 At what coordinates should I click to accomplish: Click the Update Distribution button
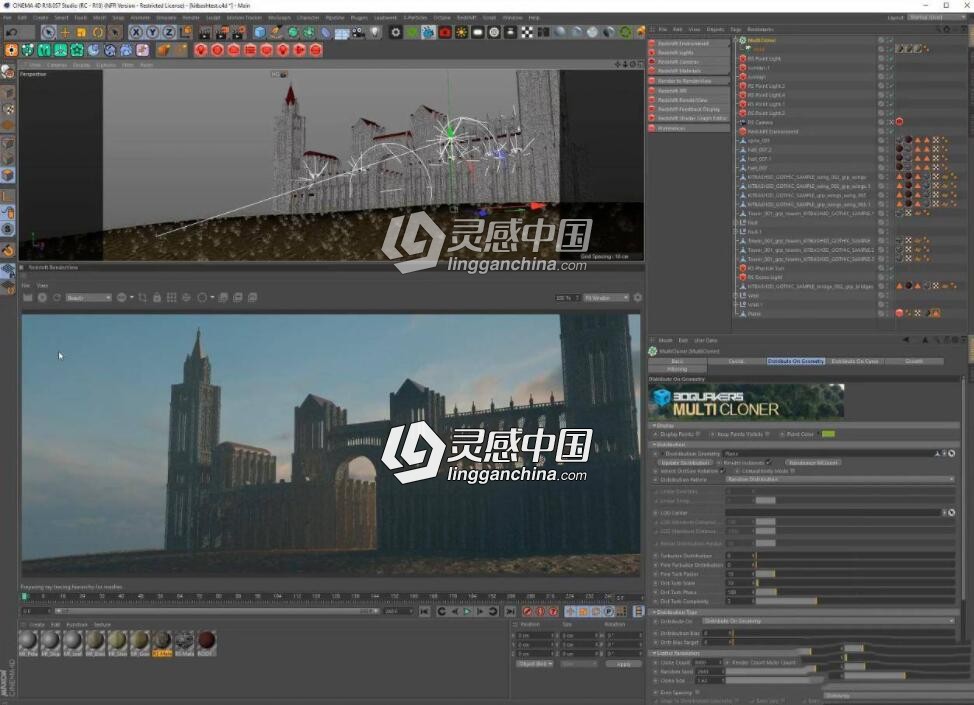pos(685,463)
